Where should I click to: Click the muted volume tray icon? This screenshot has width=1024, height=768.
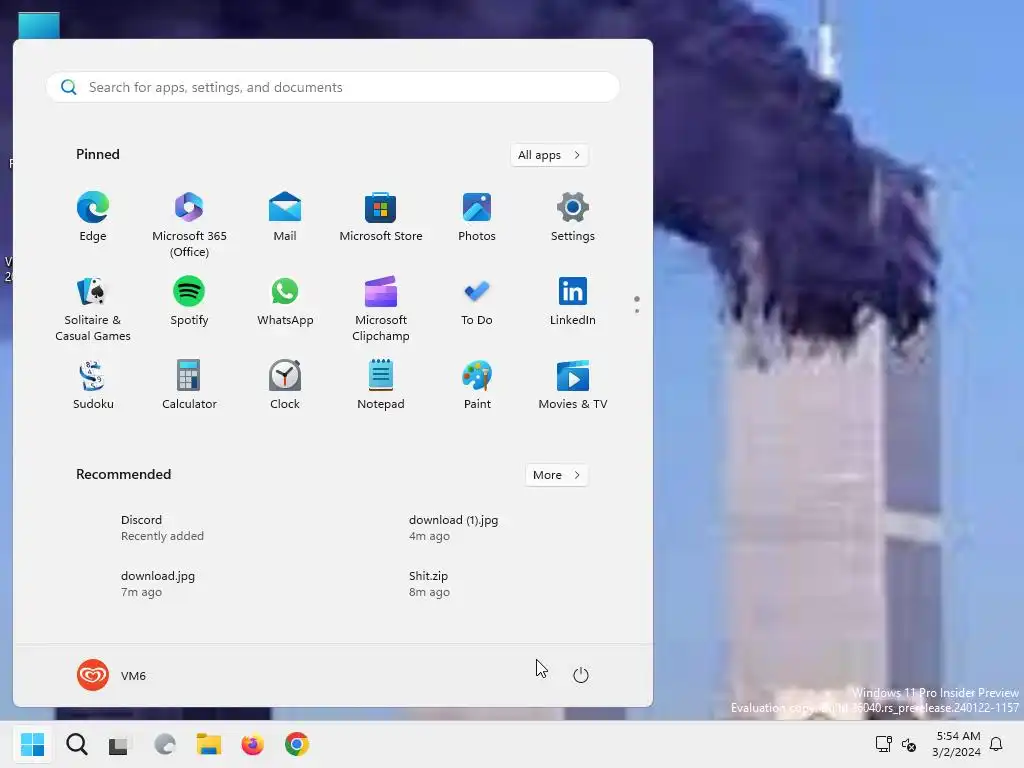(909, 744)
